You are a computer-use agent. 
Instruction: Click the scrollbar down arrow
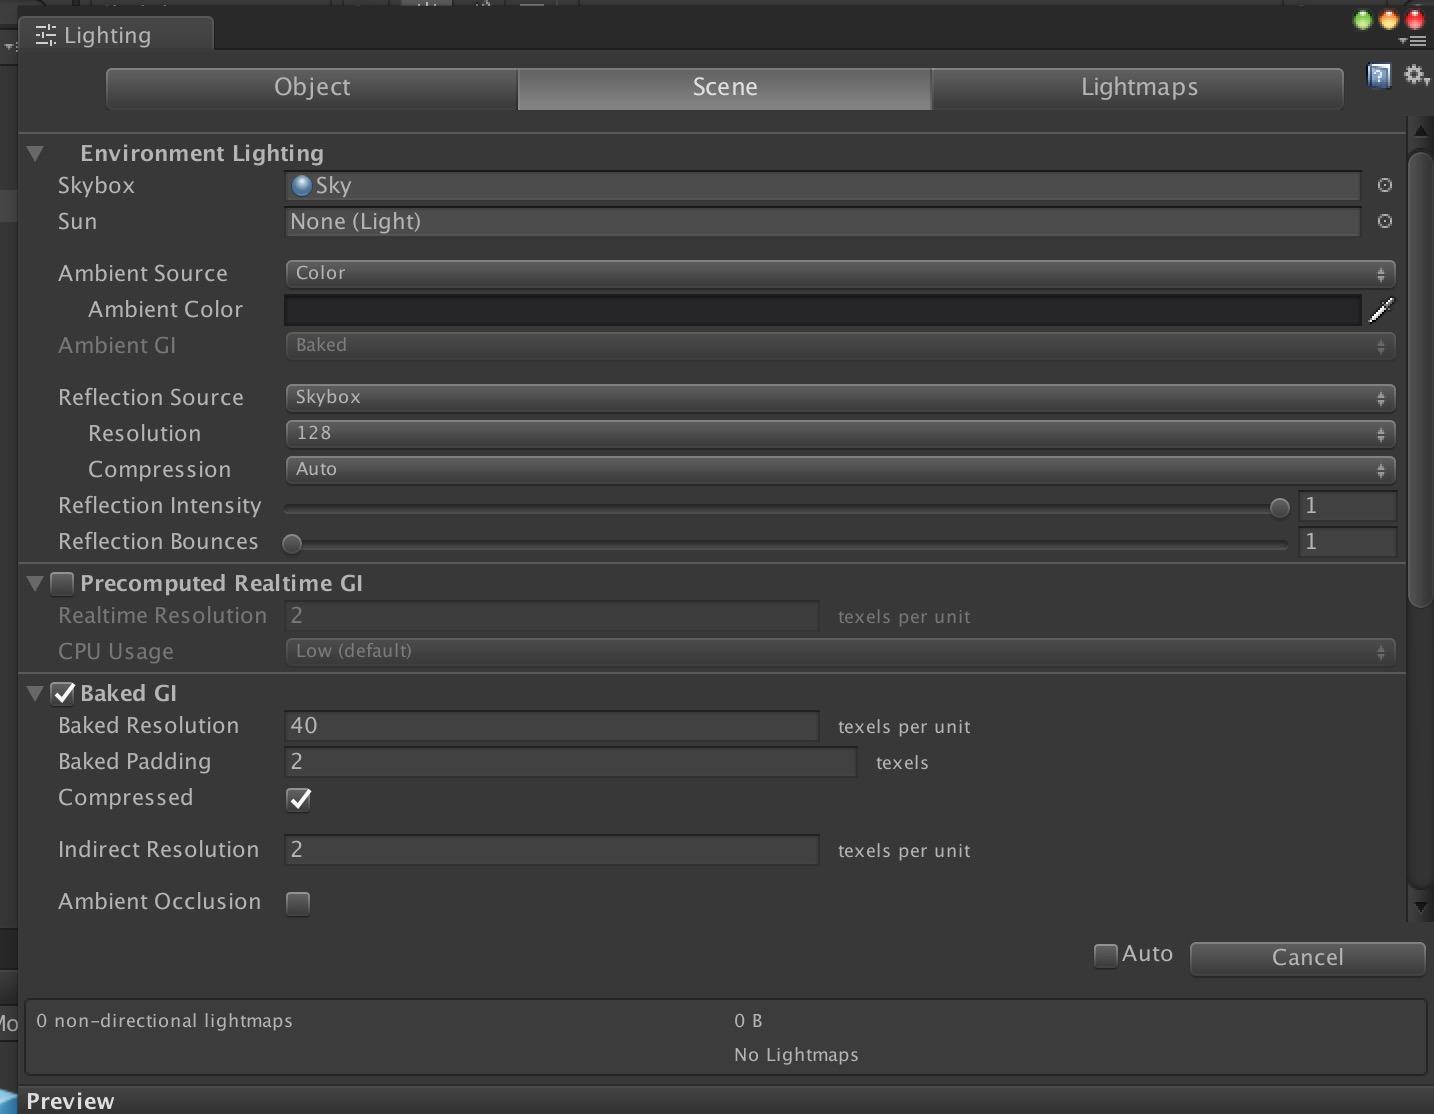click(x=1420, y=907)
